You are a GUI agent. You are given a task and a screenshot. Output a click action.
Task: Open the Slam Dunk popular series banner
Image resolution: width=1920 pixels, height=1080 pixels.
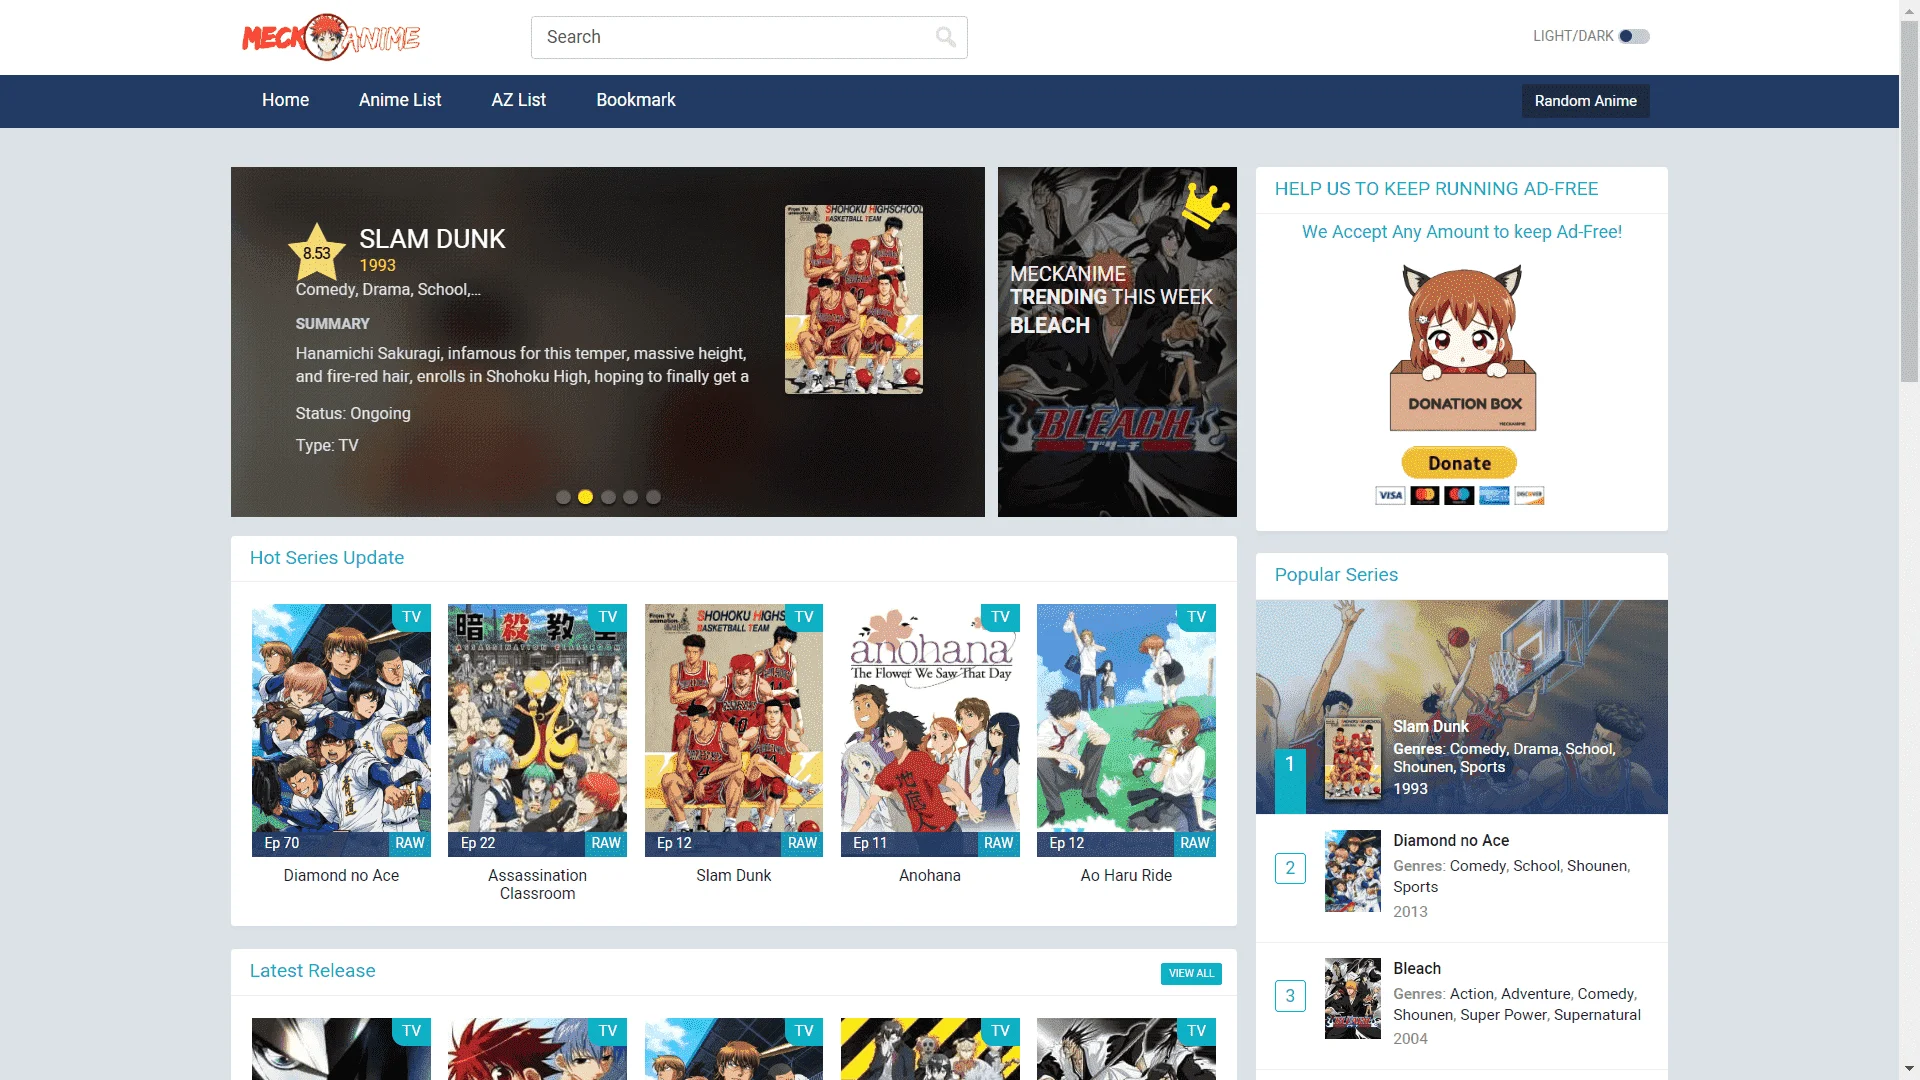click(x=1461, y=707)
